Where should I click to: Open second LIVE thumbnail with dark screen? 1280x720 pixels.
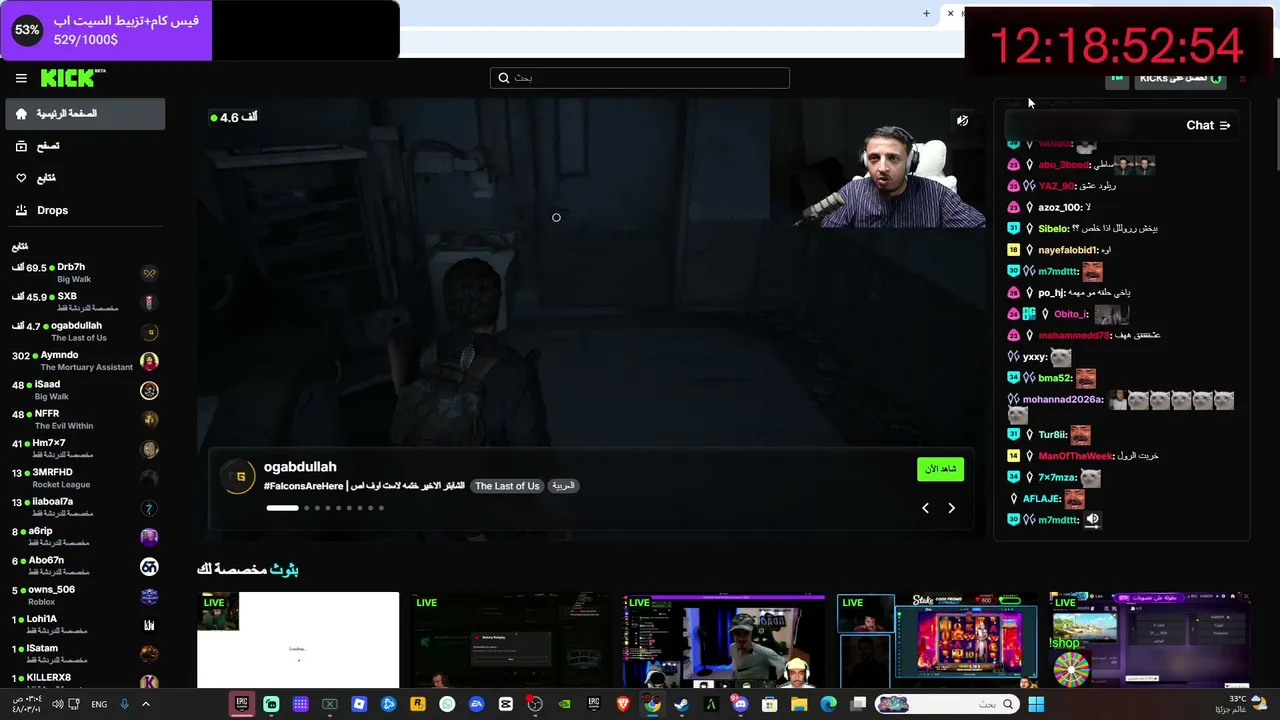click(510, 640)
